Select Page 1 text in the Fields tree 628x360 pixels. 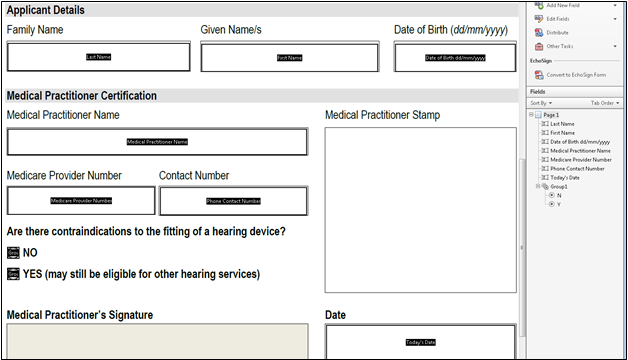551,115
